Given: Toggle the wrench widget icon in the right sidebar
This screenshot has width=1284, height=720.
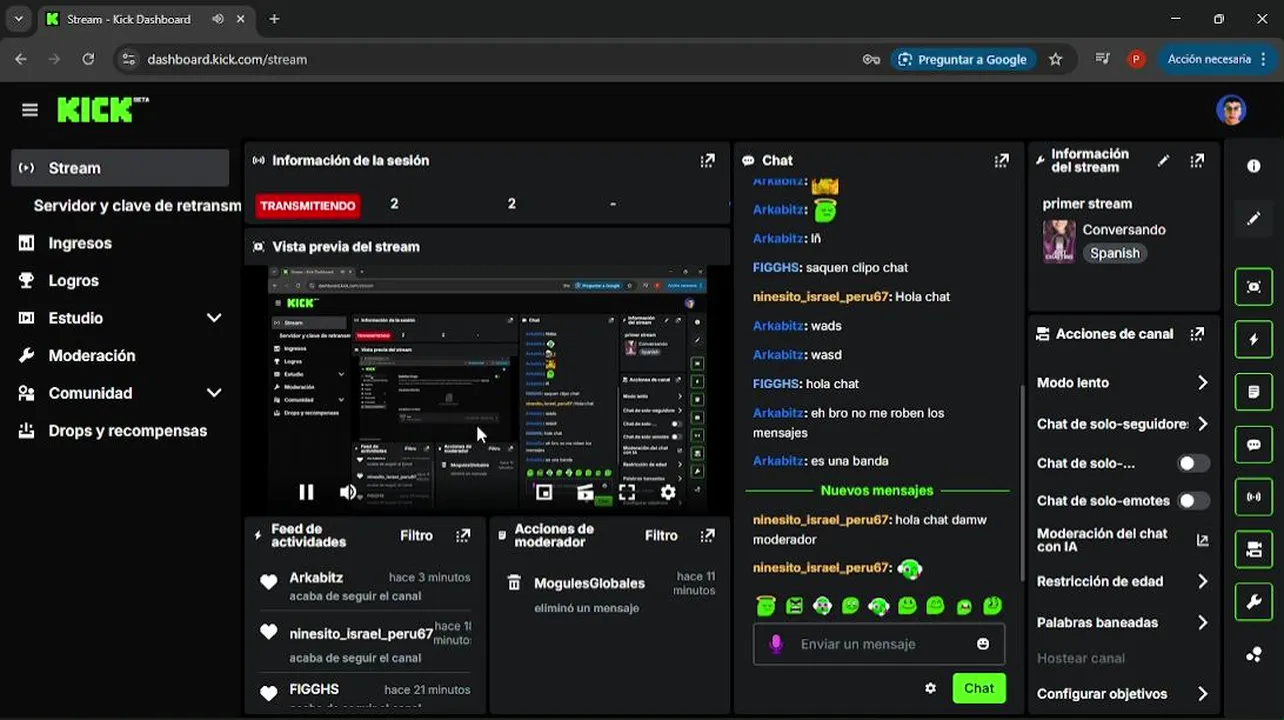Looking at the screenshot, I should (x=1254, y=601).
